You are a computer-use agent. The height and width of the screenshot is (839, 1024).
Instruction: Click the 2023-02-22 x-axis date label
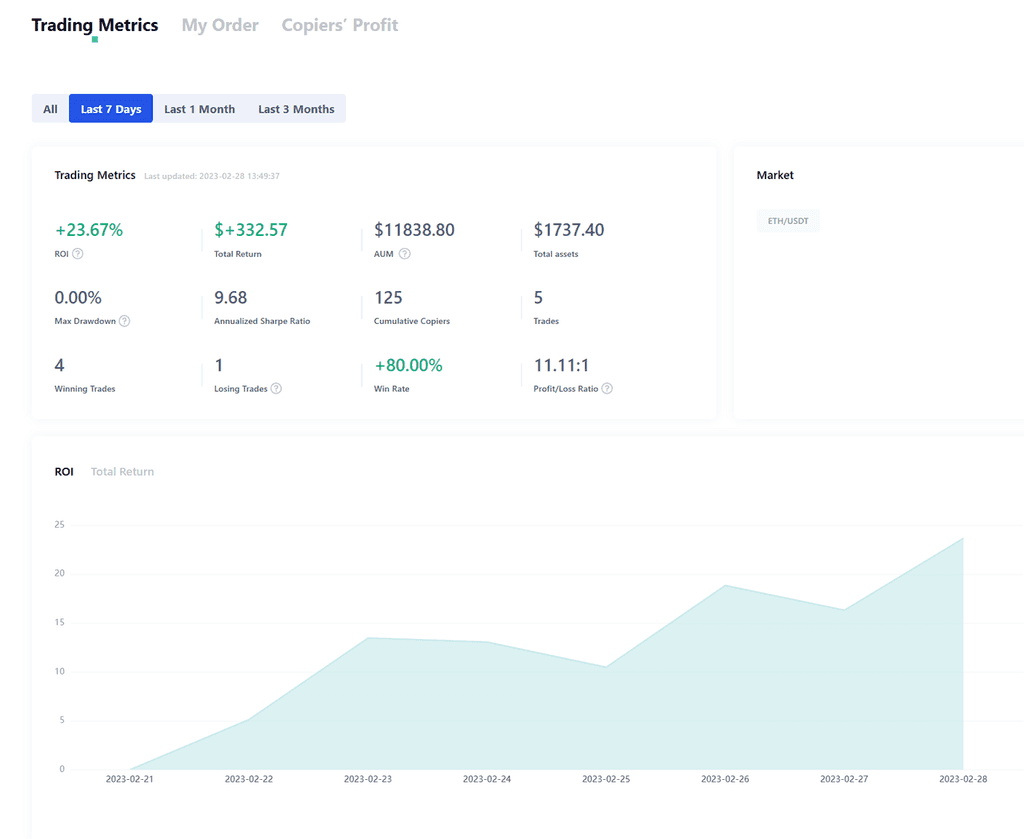[249, 779]
